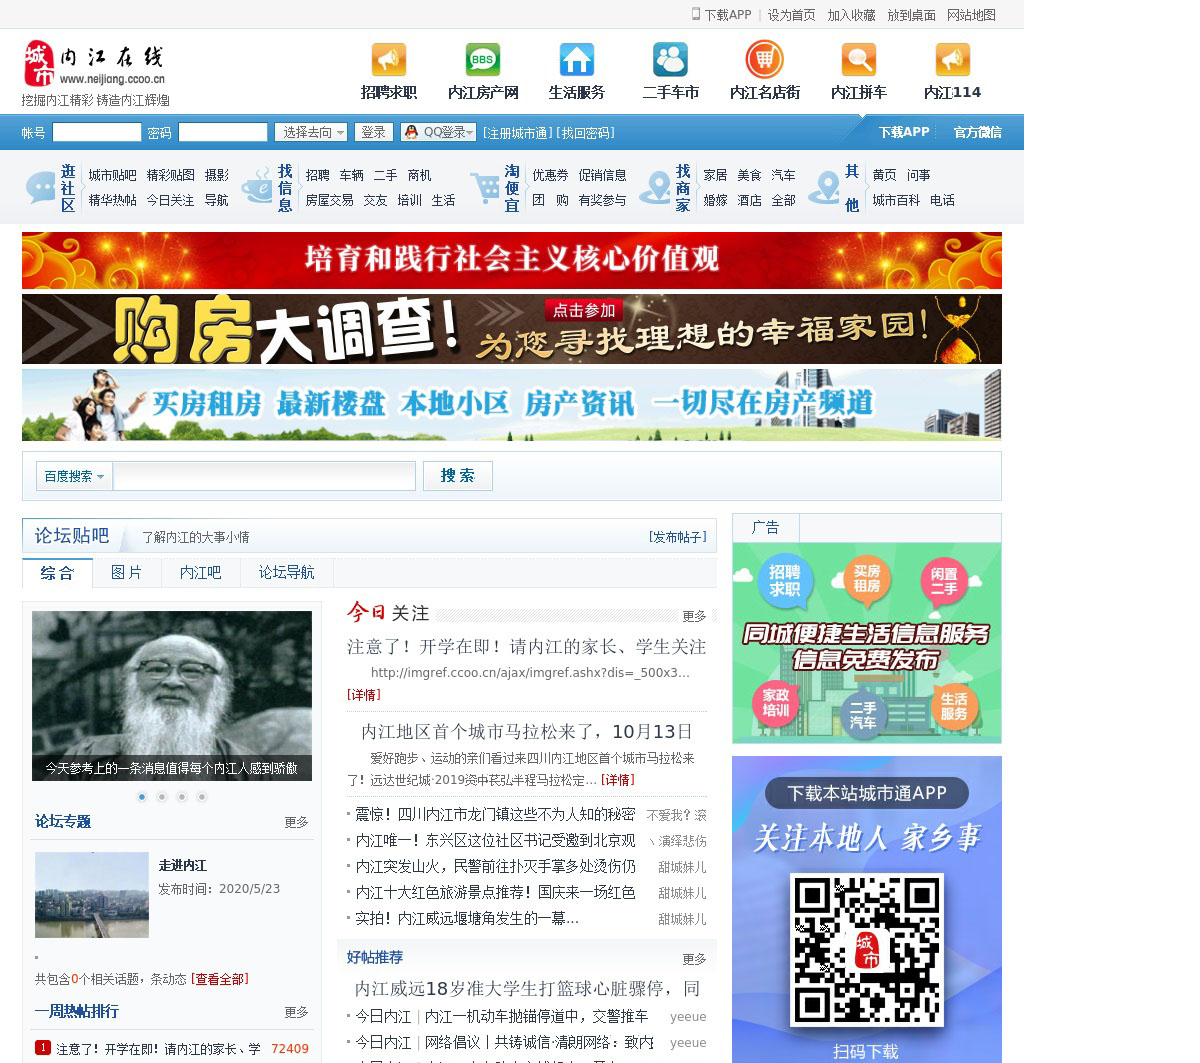Screen dimensions: 1200x1063
Task: Open headline 注意了！开学在即！请内江的家长
Action: click(527, 647)
